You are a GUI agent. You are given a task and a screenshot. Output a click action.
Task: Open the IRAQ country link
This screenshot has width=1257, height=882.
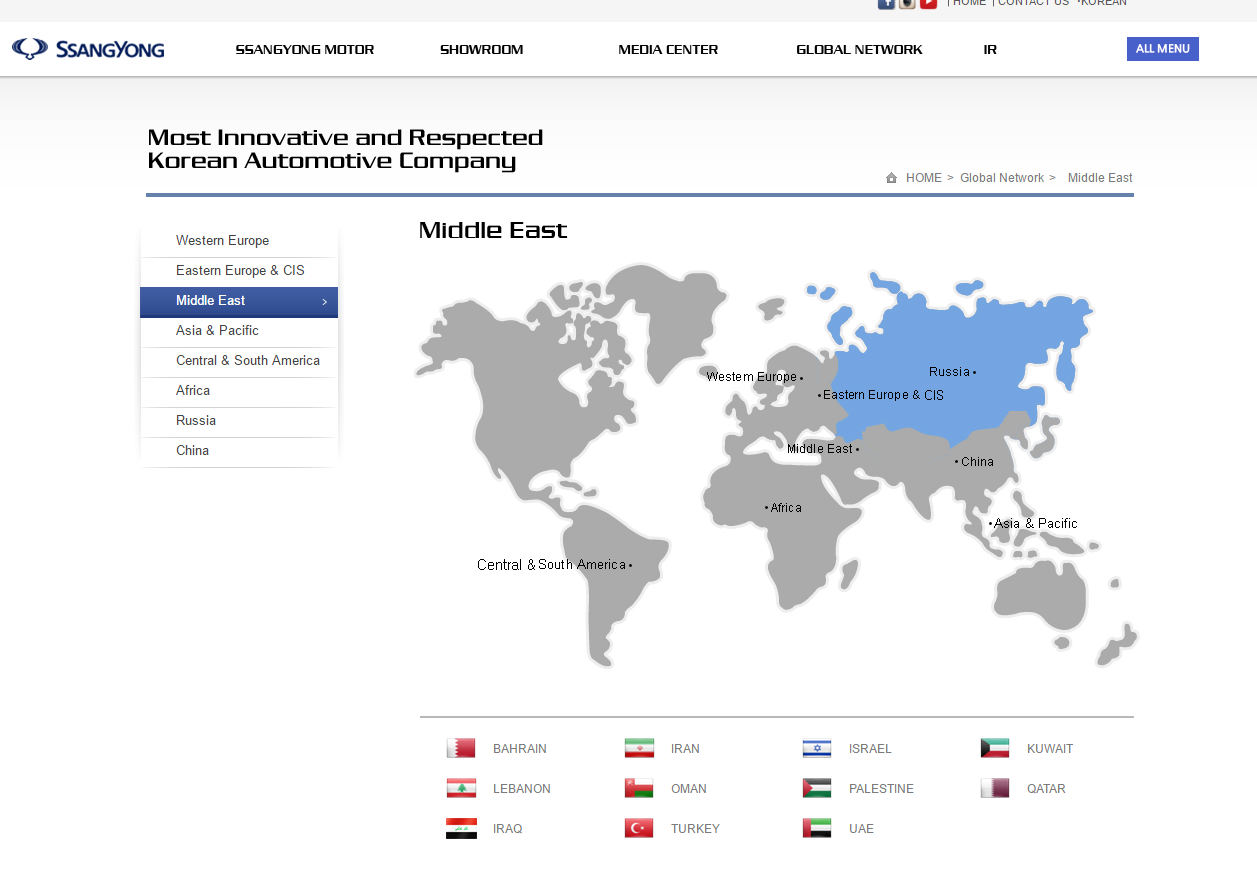(508, 829)
